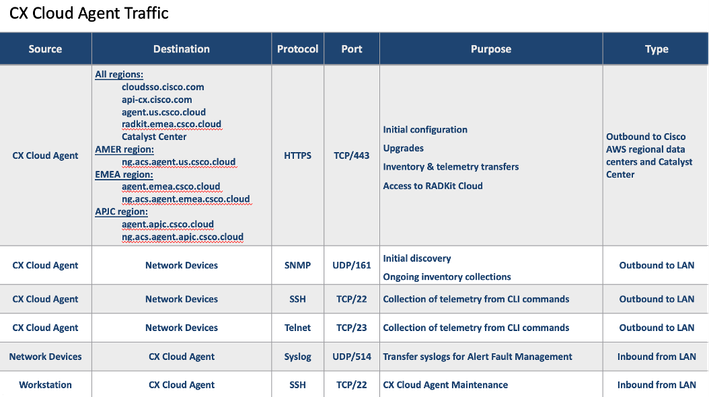Click the "api-cx.cisco.com" hostname
Viewport: 709px width, 397px height.
pyautogui.click(x=157, y=99)
